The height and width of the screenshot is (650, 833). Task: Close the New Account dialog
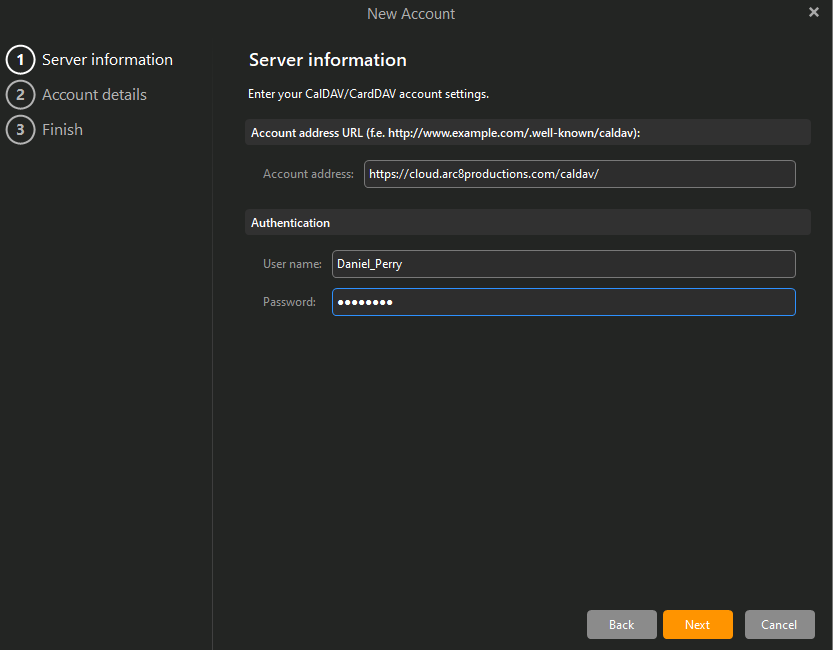click(x=813, y=12)
